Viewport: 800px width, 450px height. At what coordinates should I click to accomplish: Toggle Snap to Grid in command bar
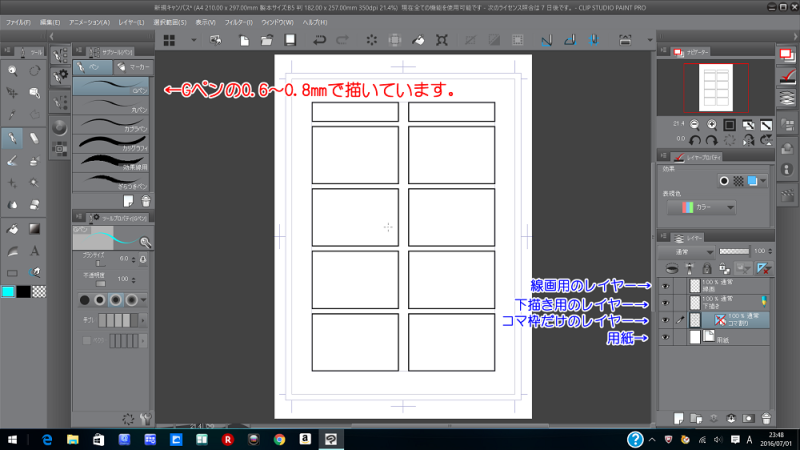[594, 40]
